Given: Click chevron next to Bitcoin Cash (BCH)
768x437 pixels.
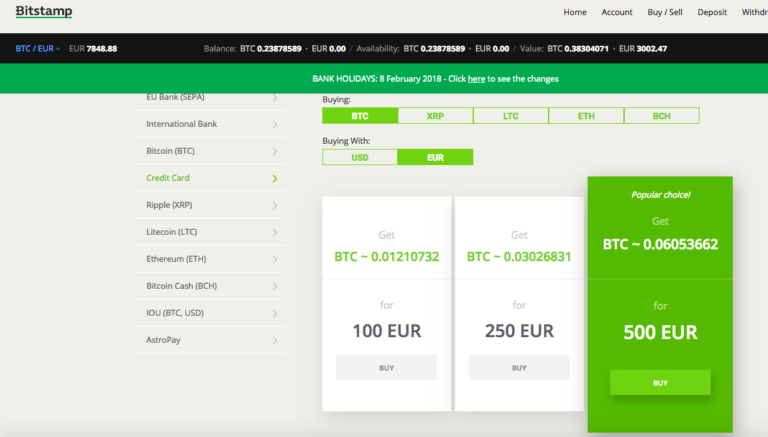Looking at the screenshot, I should pyautogui.click(x=275, y=286).
